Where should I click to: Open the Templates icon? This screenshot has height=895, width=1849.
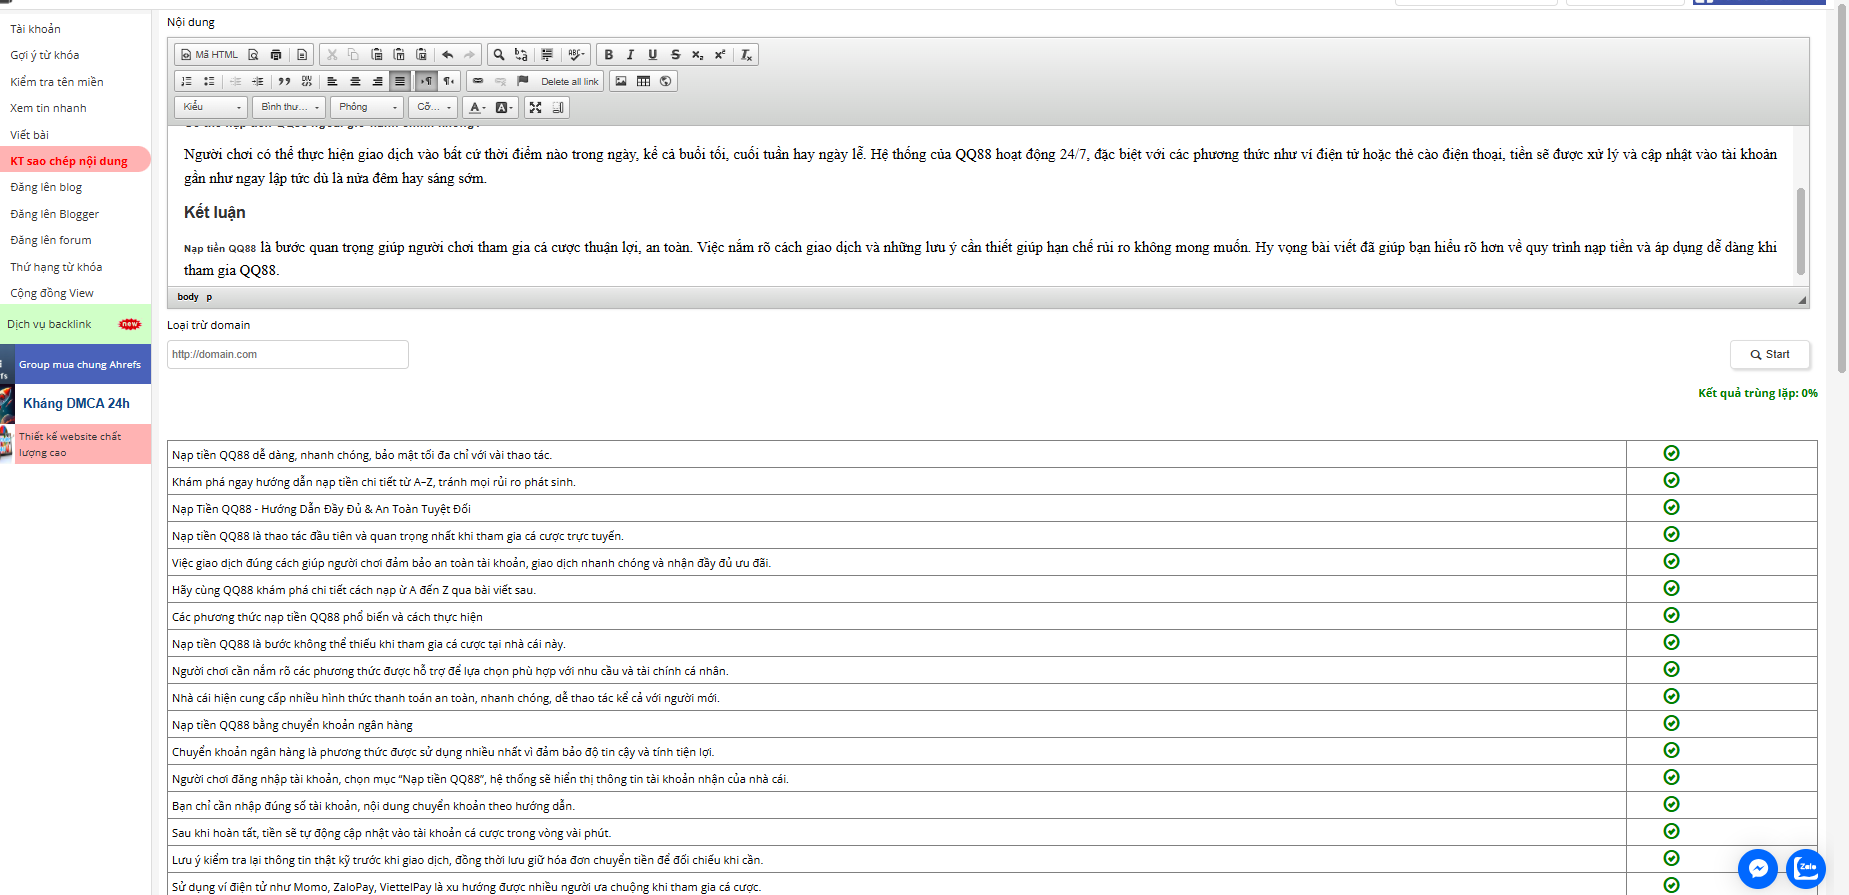pyautogui.click(x=302, y=55)
